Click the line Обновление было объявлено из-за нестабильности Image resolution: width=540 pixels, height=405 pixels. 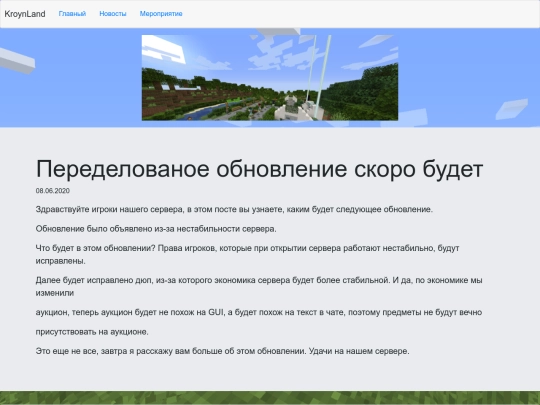[156, 229]
